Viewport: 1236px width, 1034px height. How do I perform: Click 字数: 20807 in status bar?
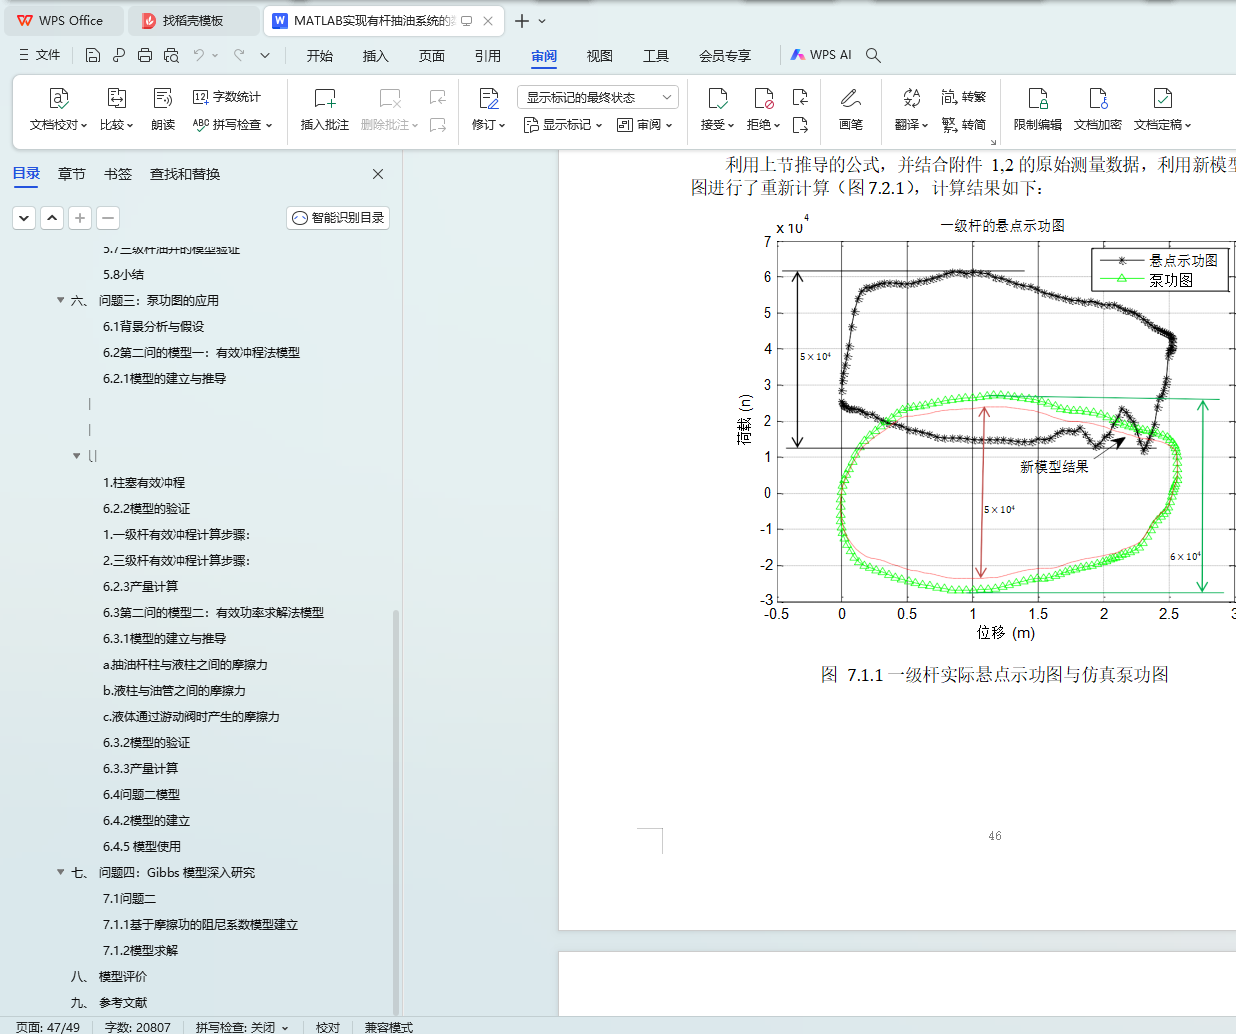(138, 1027)
